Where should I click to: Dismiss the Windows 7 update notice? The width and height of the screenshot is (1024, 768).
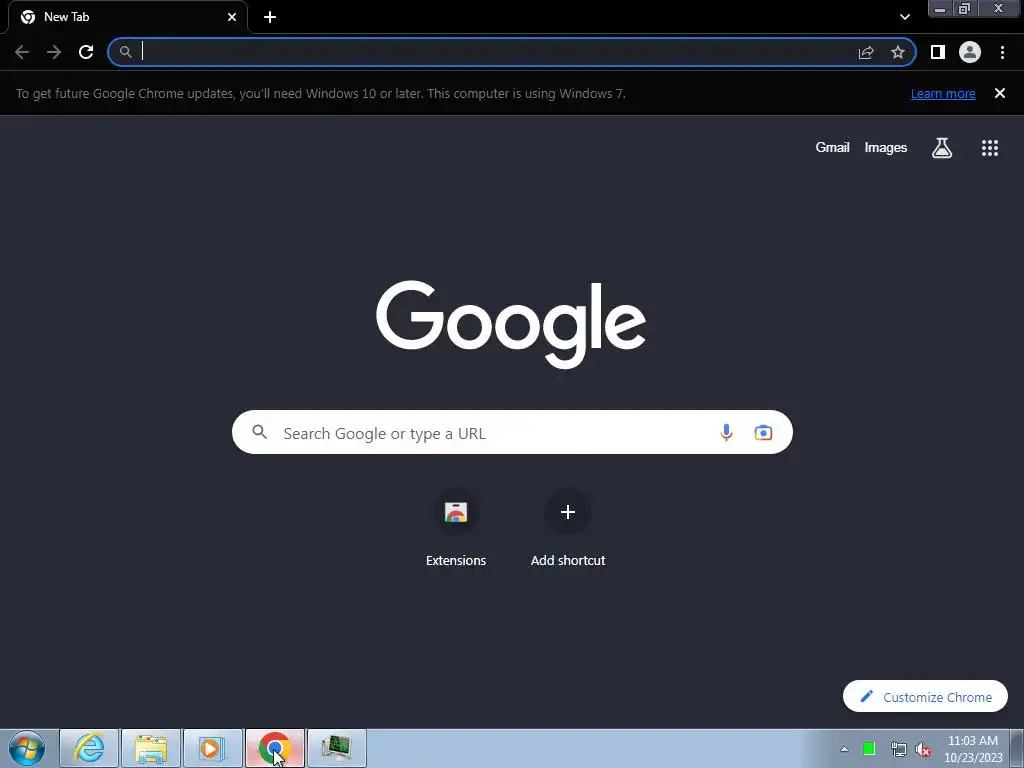coord(1000,93)
